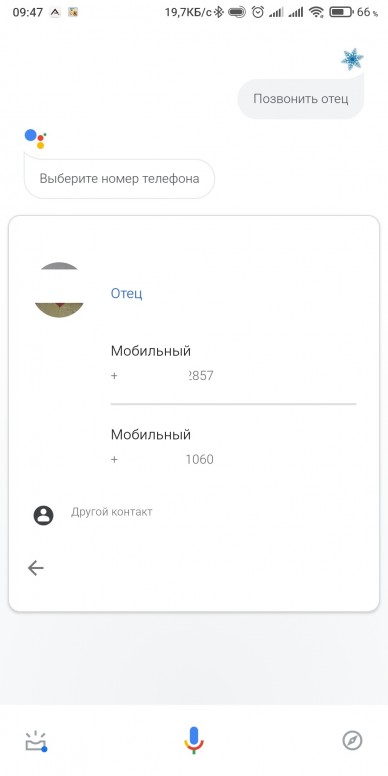Tap the alarm clock status icon
The width and height of the screenshot is (388, 776).
click(257, 12)
